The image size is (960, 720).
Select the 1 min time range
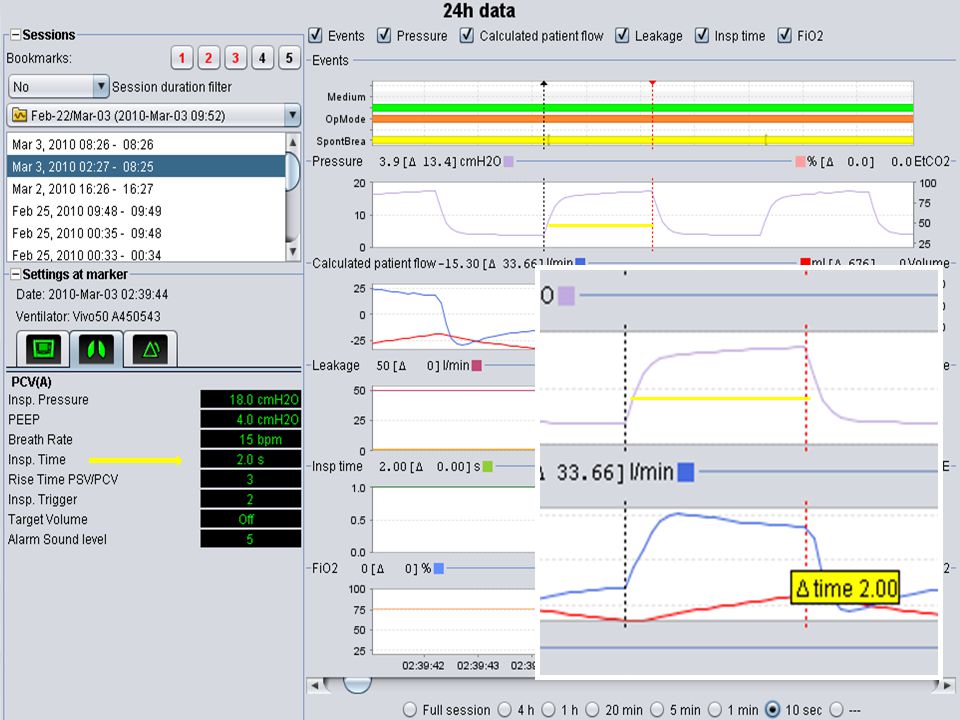(714, 710)
